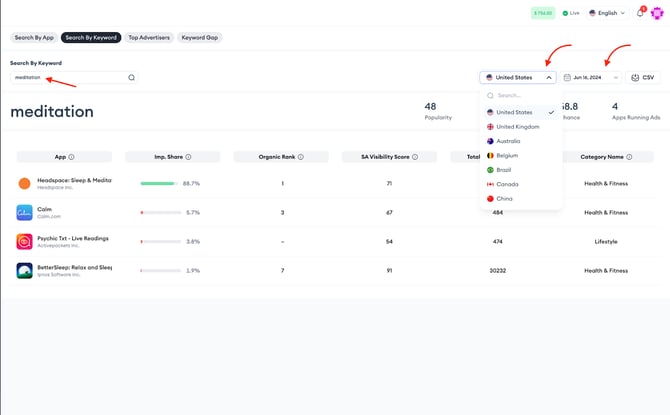Click the notification bell icon
Image resolution: width=670 pixels, height=415 pixels.
click(640, 13)
